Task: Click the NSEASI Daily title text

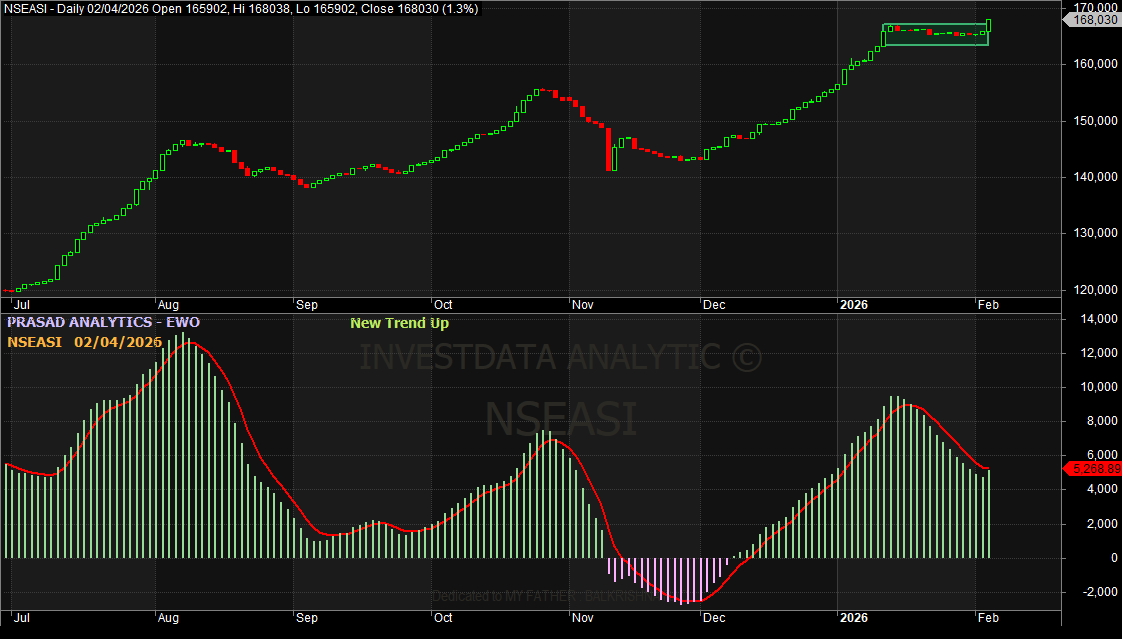Action: coord(240,8)
